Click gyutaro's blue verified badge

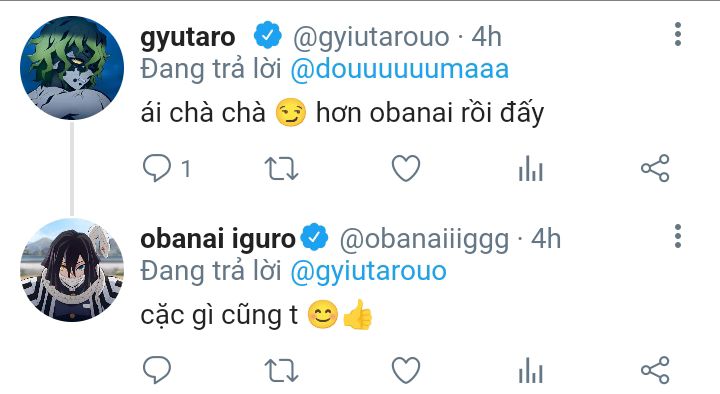click(268, 35)
